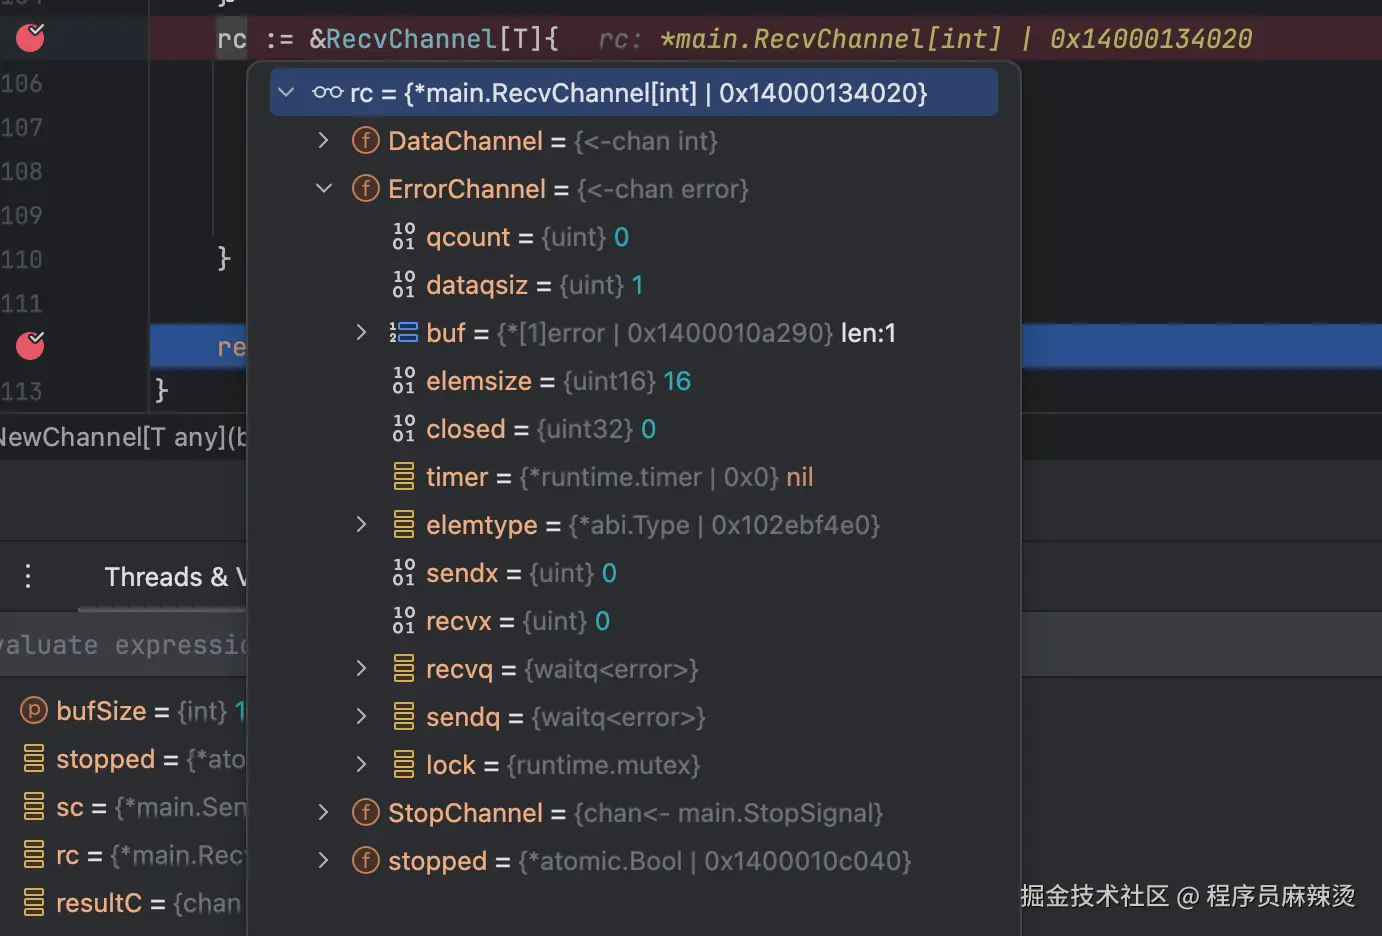Click the watch glasses icon beside rc

(x=327, y=93)
